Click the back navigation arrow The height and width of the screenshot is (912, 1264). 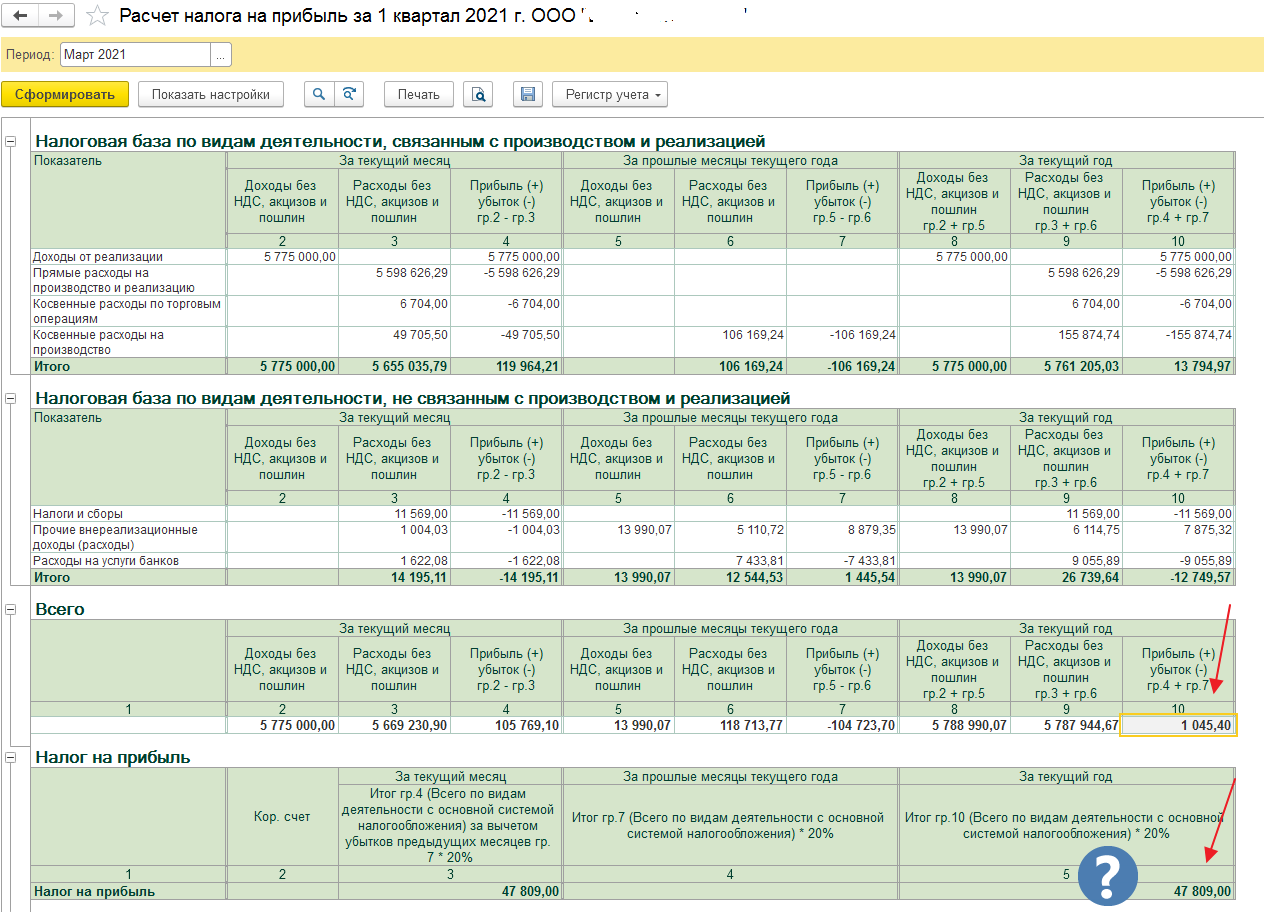21,16
